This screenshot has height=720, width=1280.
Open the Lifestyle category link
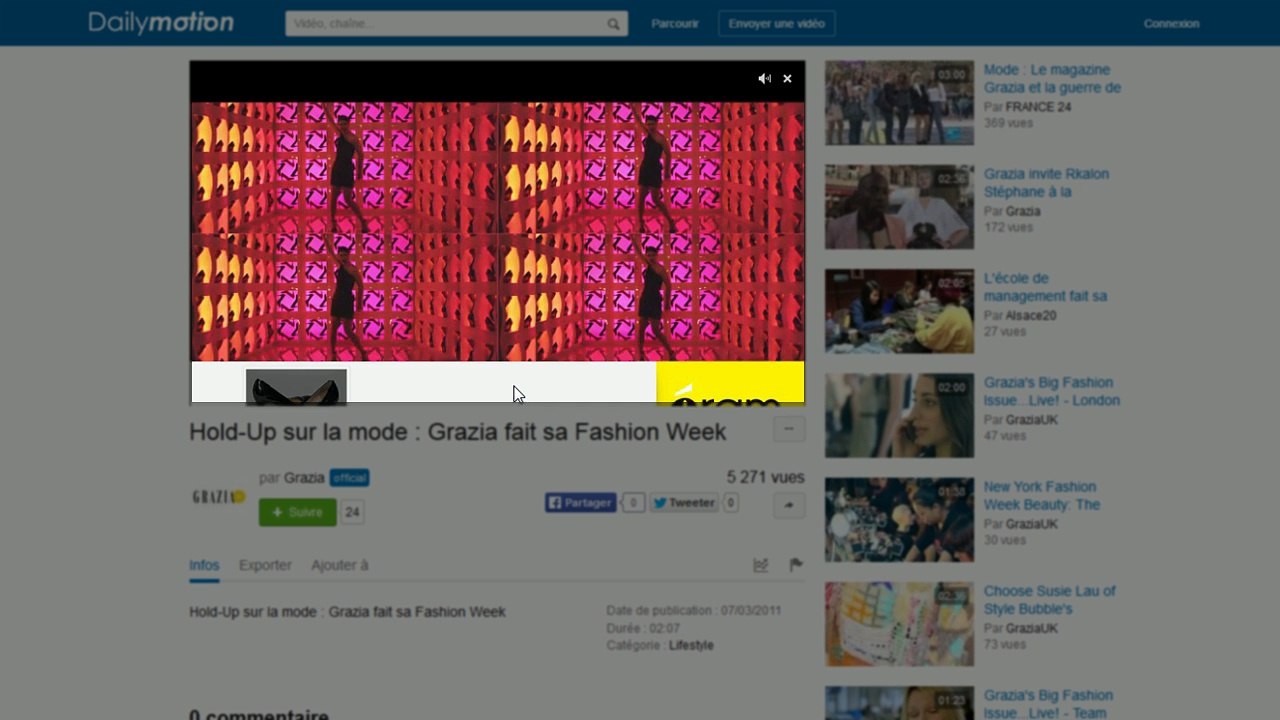(691, 646)
